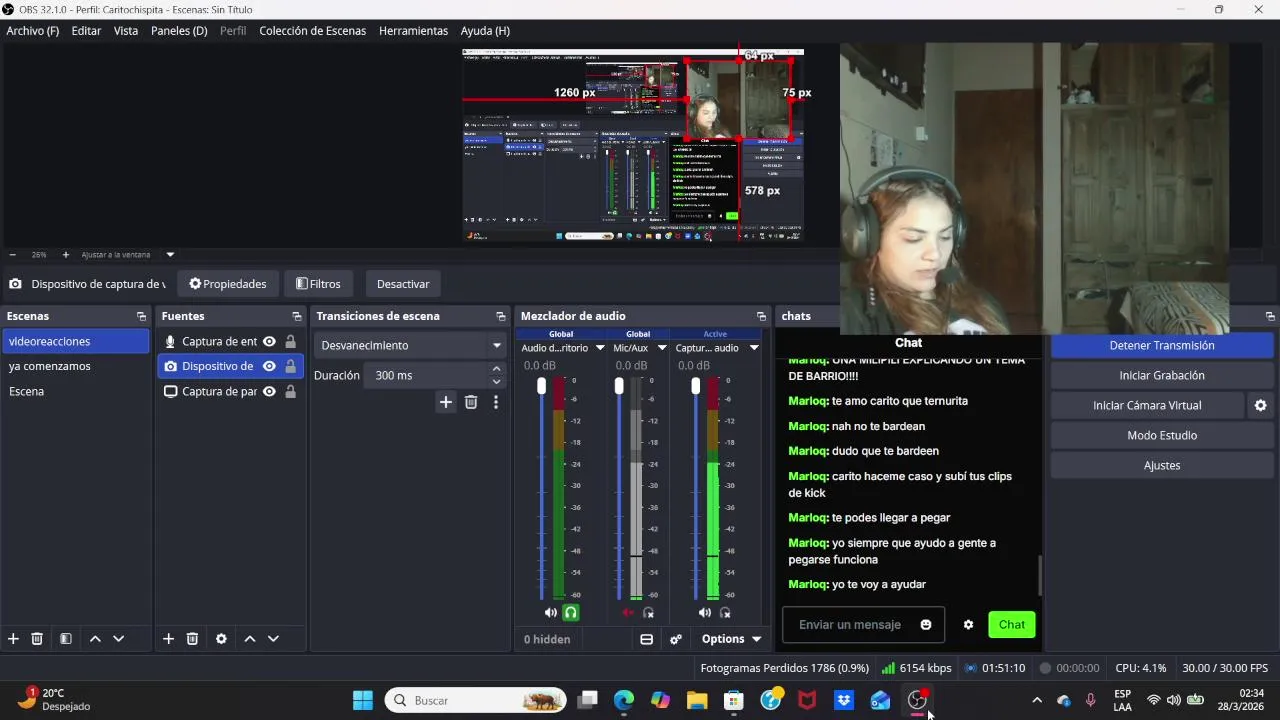Image resolution: width=1280 pixels, height=720 pixels.
Task: Expand Captura audio channel menu arrow
Action: [754, 348]
